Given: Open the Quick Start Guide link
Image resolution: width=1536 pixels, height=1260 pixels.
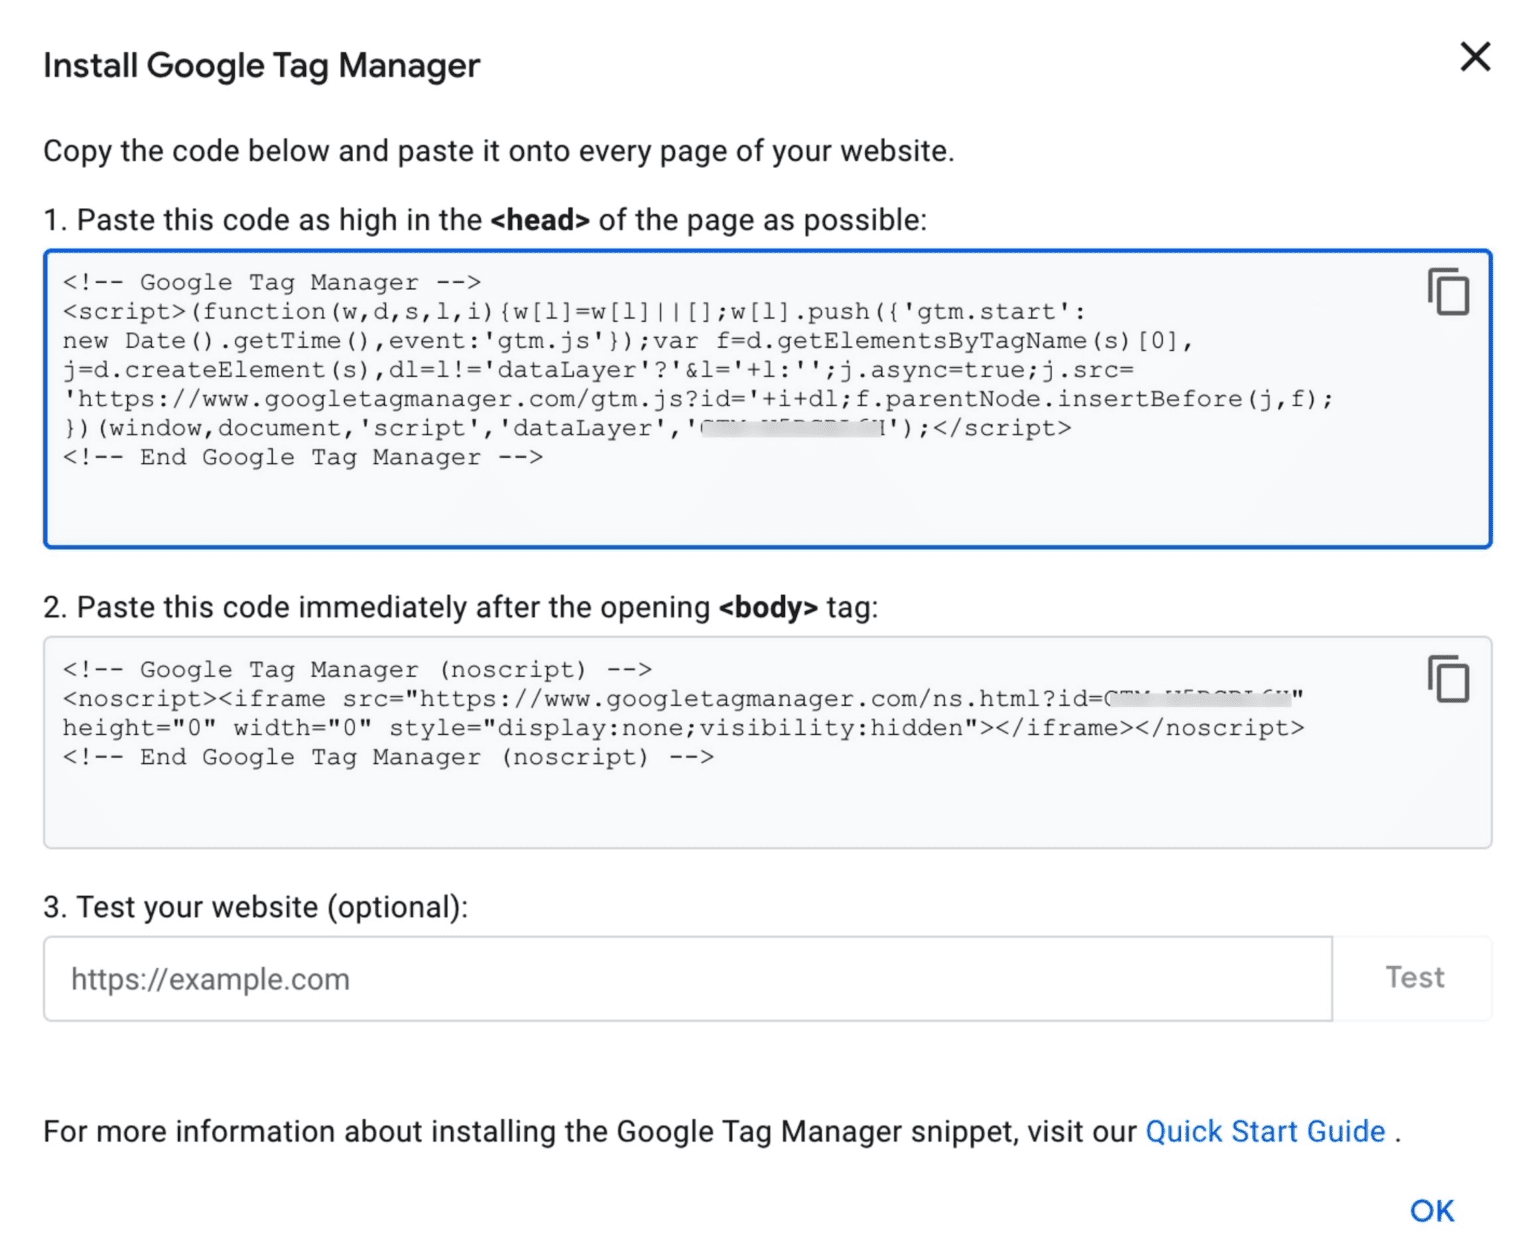Looking at the screenshot, I should [x=1265, y=1132].
